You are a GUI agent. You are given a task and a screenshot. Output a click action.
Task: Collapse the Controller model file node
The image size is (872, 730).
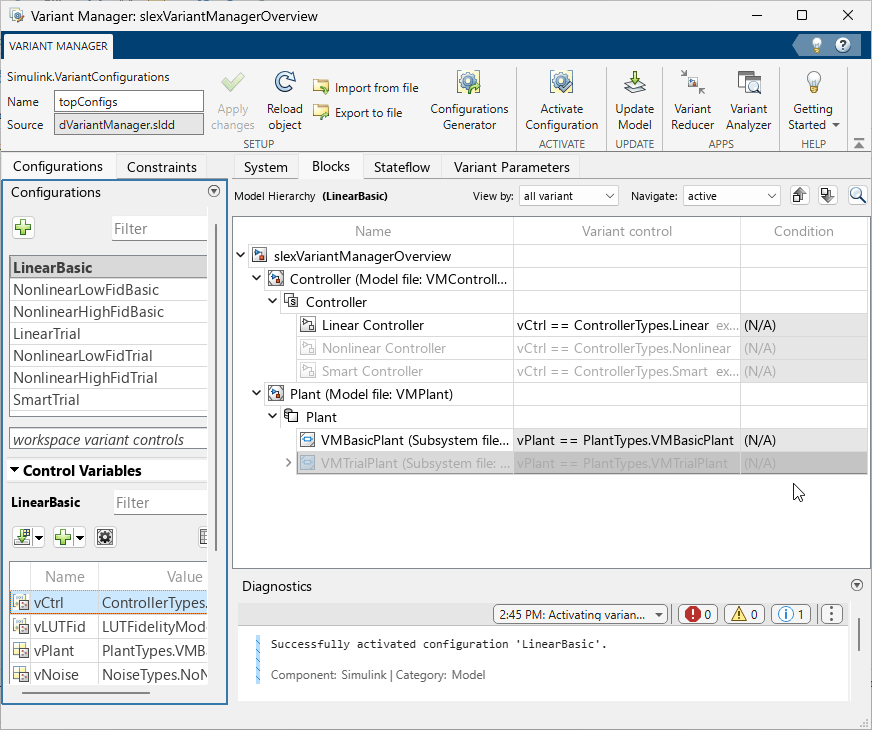(256, 278)
